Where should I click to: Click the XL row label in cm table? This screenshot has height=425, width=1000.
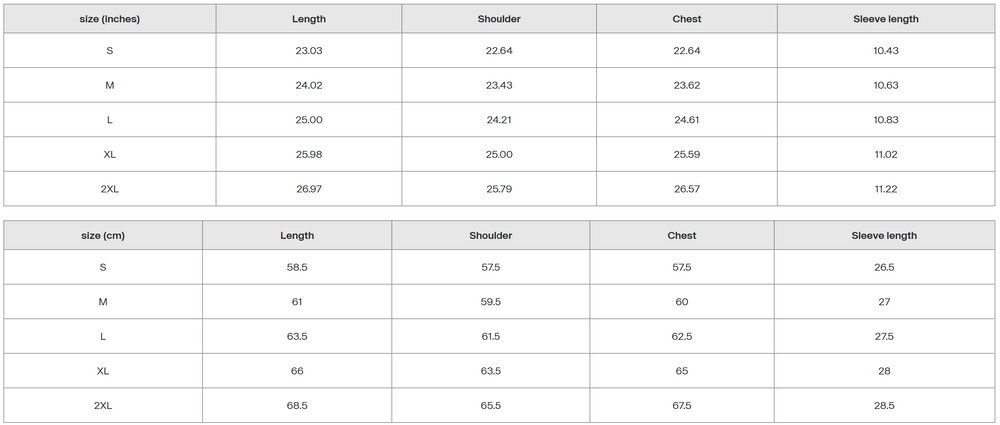[103, 371]
